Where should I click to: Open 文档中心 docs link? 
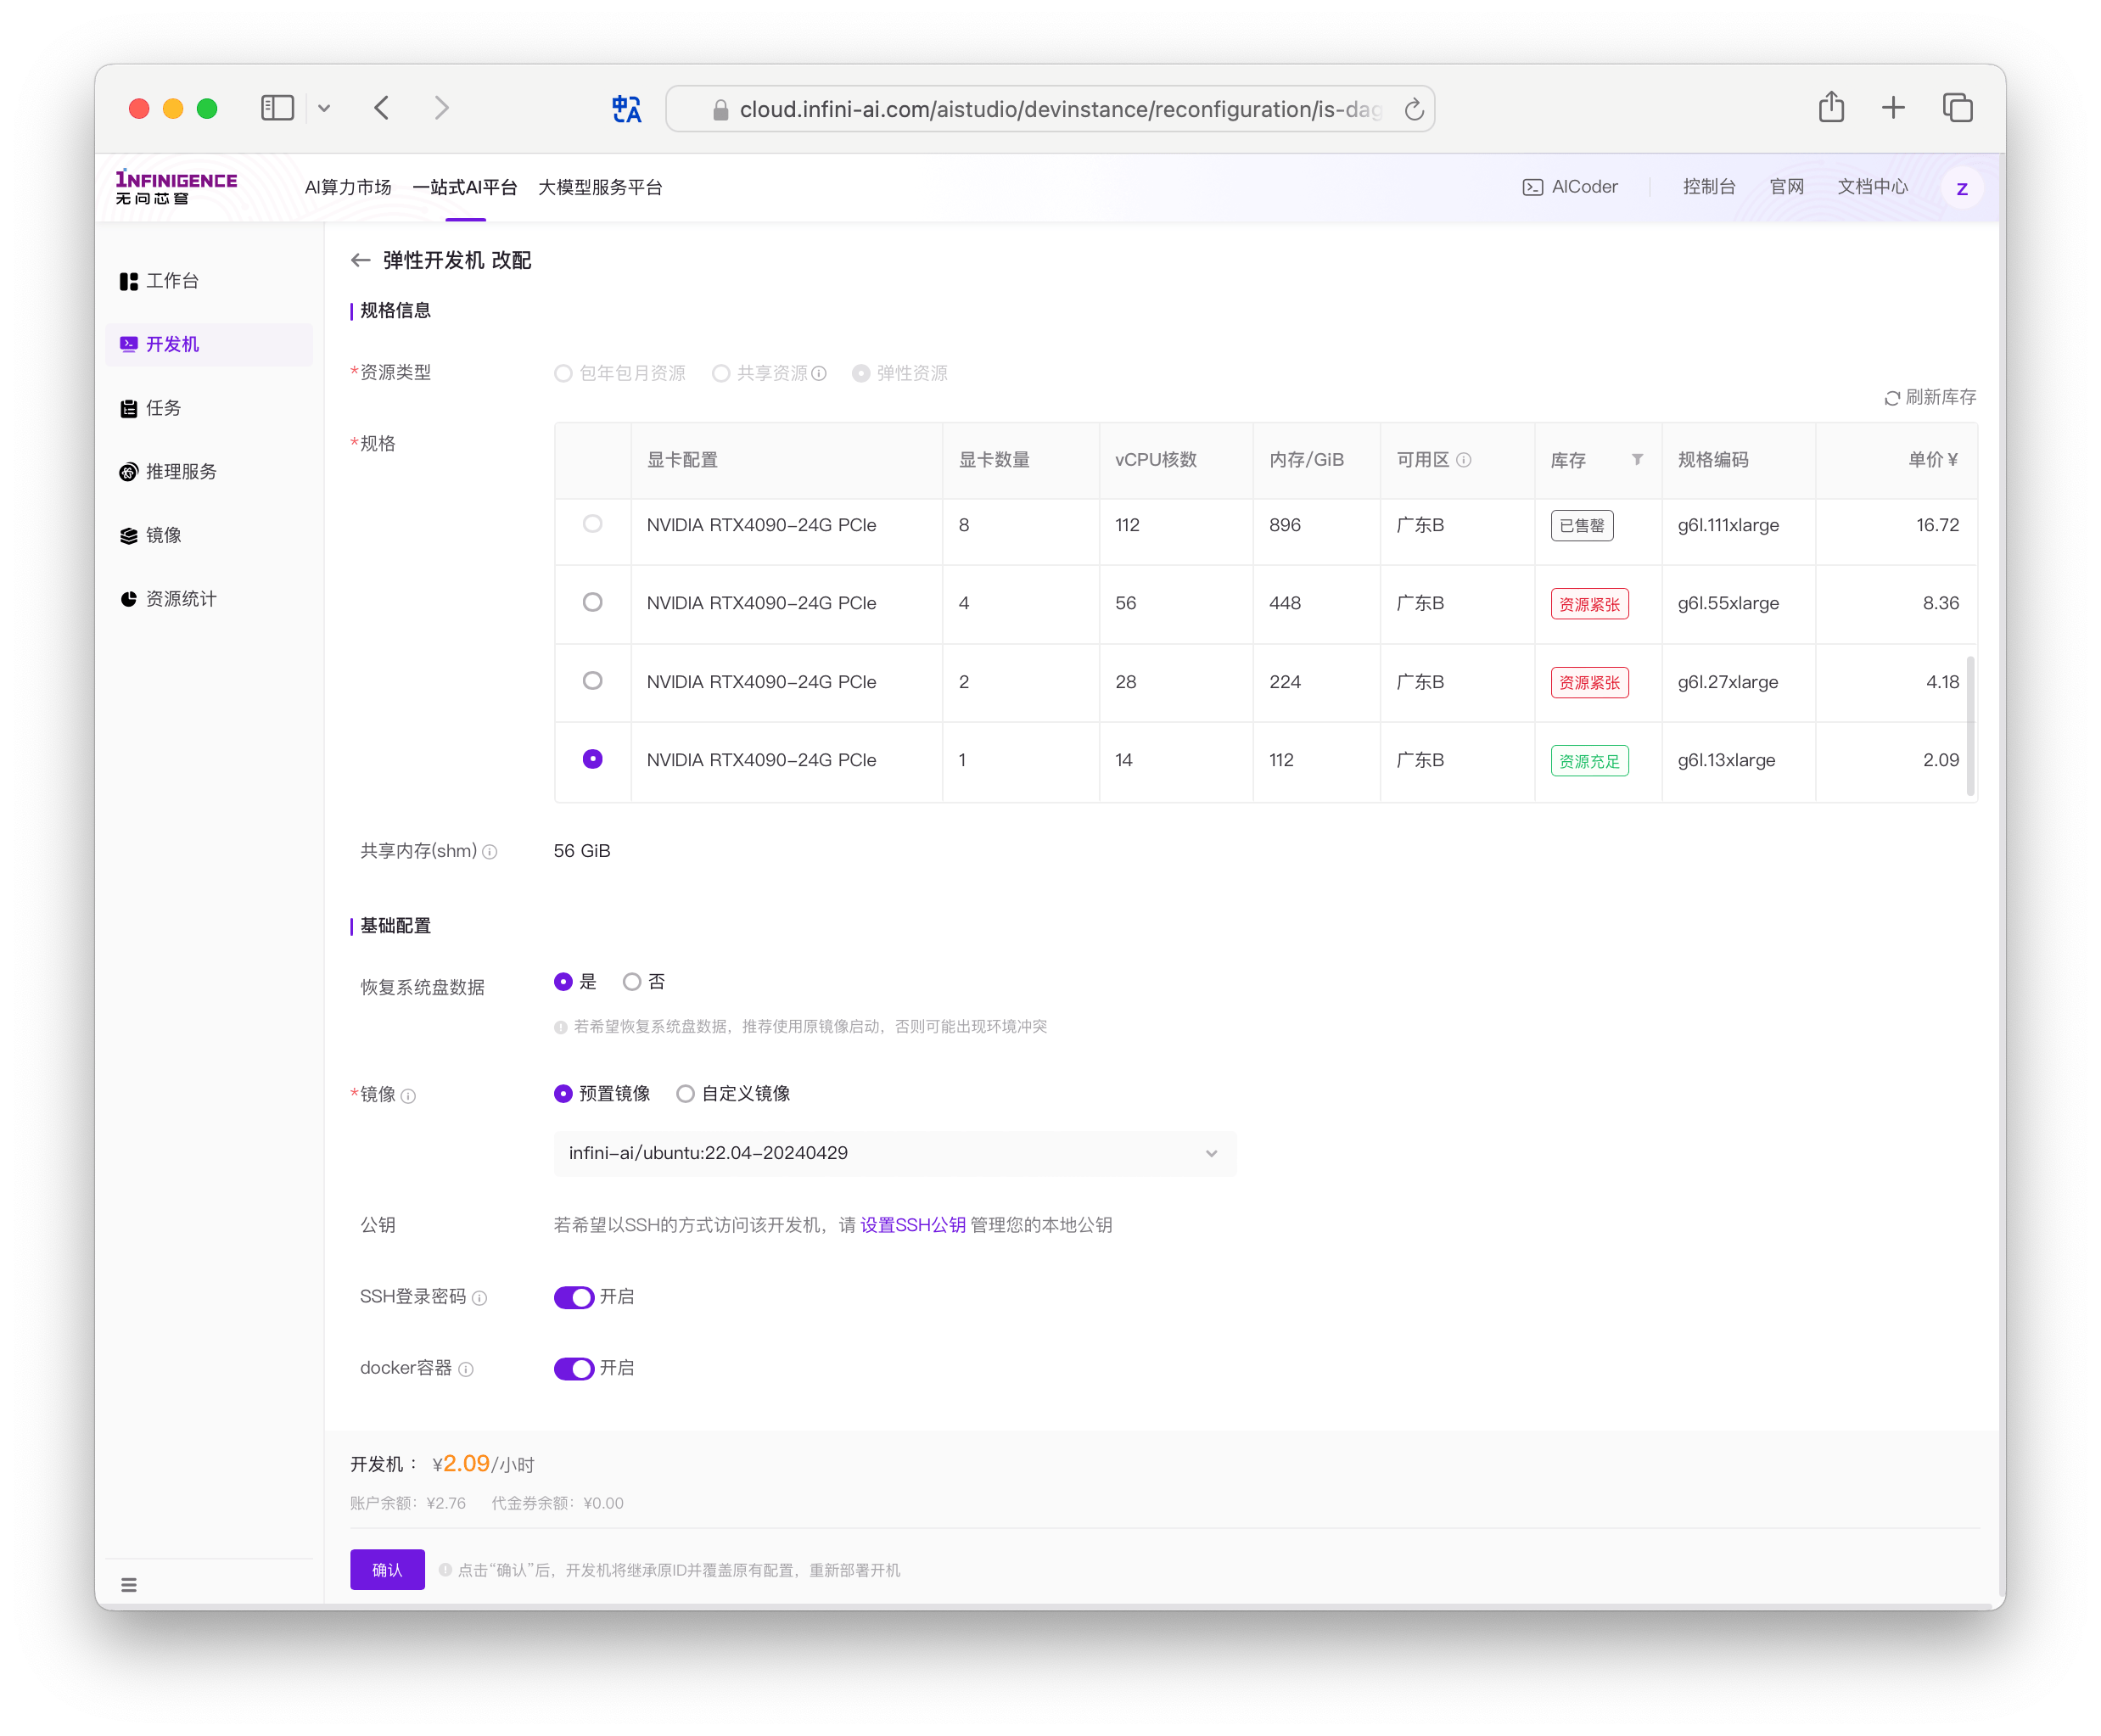[1871, 187]
